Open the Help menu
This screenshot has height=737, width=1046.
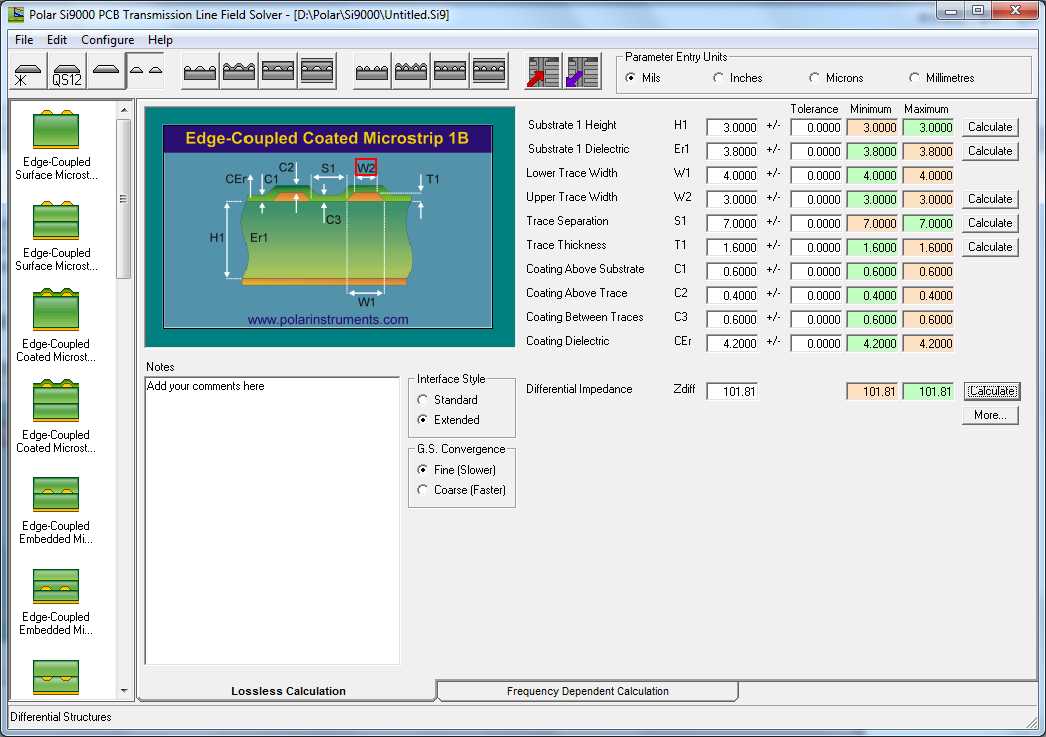coord(160,40)
